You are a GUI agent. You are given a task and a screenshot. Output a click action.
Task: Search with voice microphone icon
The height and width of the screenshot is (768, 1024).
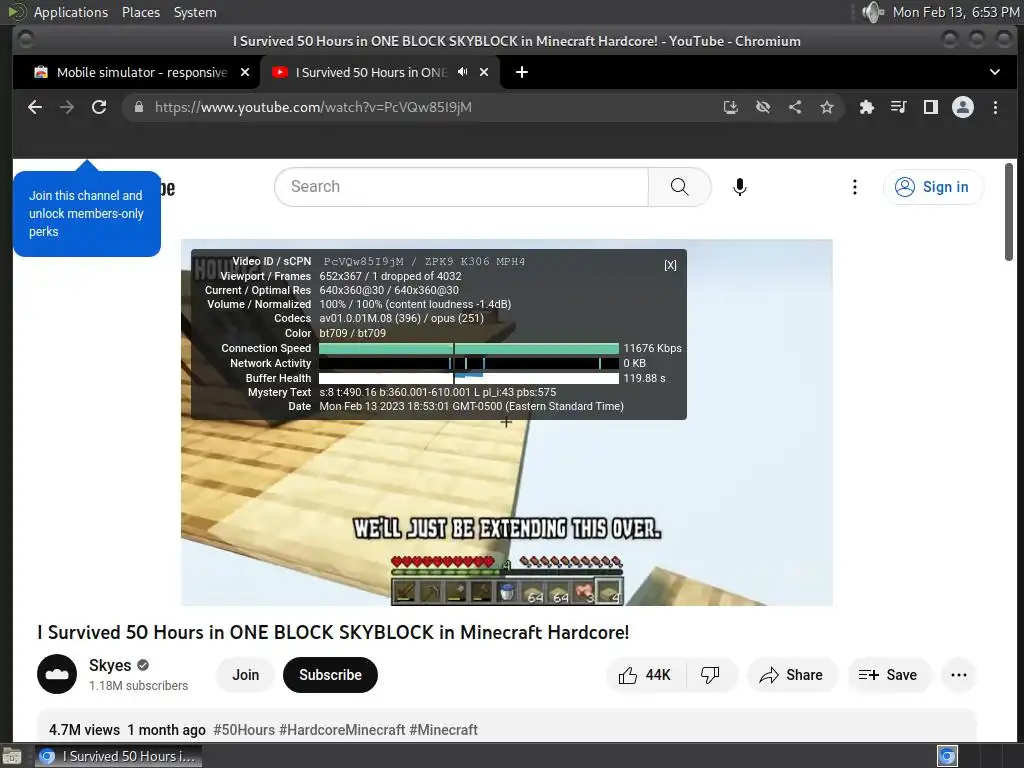click(x=739, y=187)
